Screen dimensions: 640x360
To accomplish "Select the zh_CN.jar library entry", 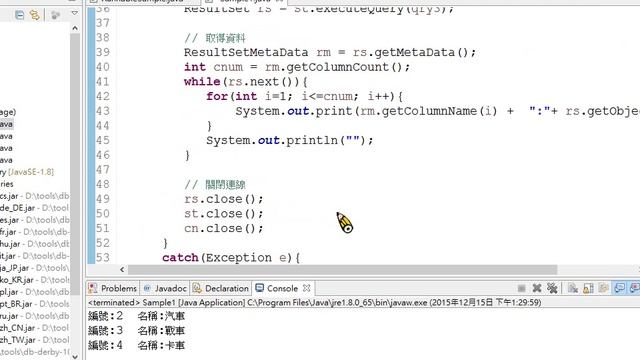I will (x=34, y=328).
